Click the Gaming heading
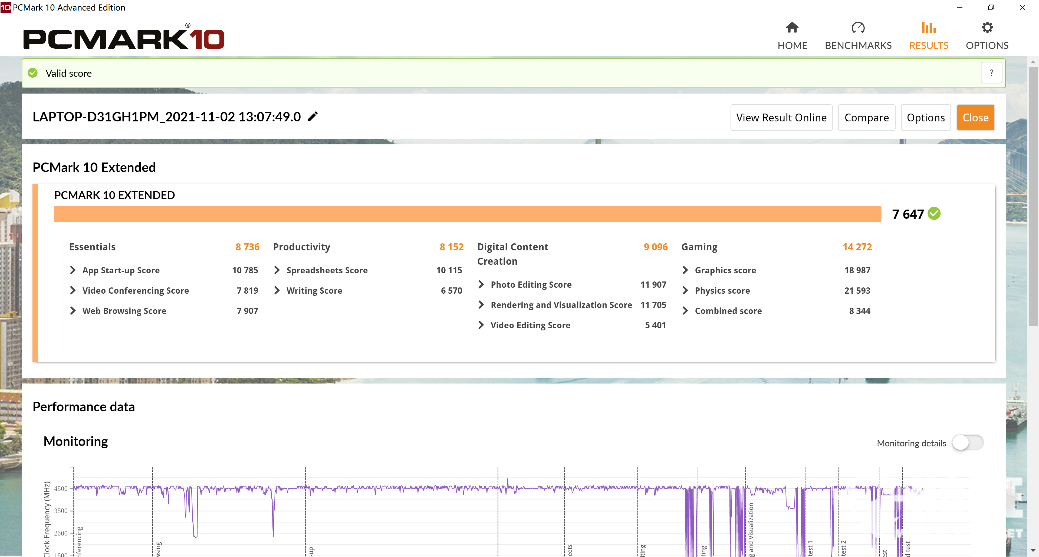 click(699, 246)
